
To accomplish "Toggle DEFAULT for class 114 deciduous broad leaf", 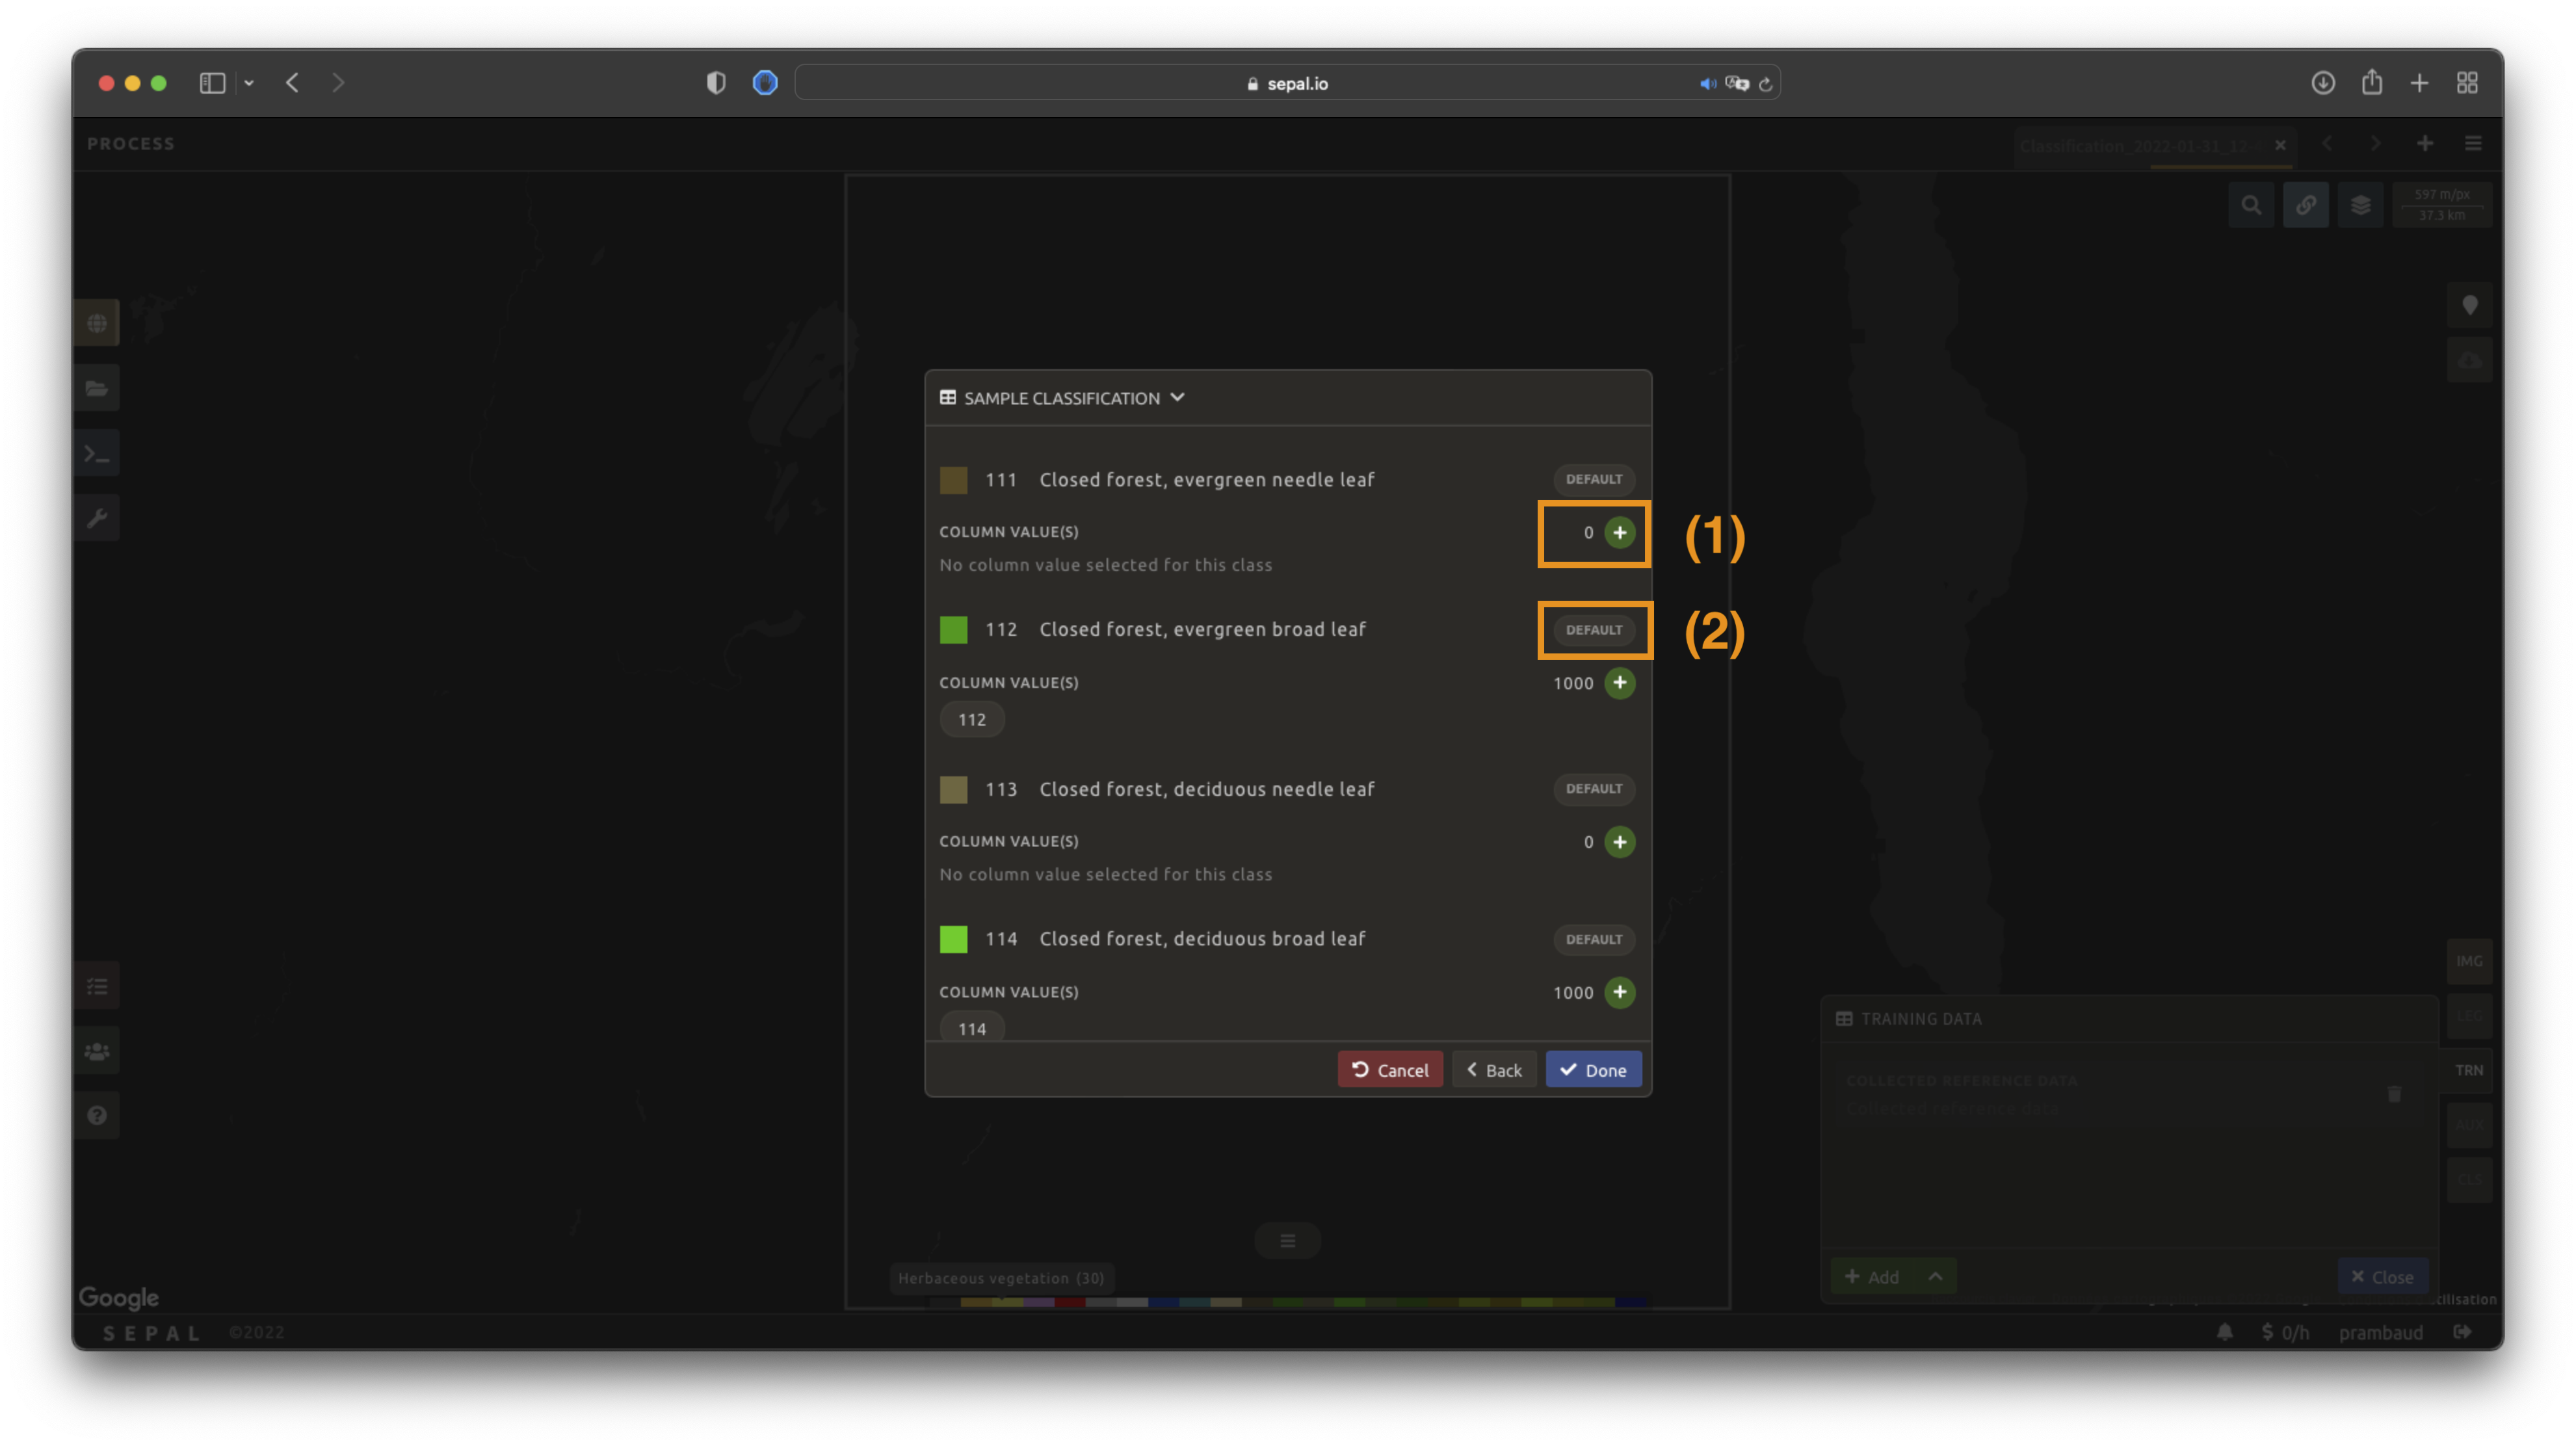I will point(1593,939).
